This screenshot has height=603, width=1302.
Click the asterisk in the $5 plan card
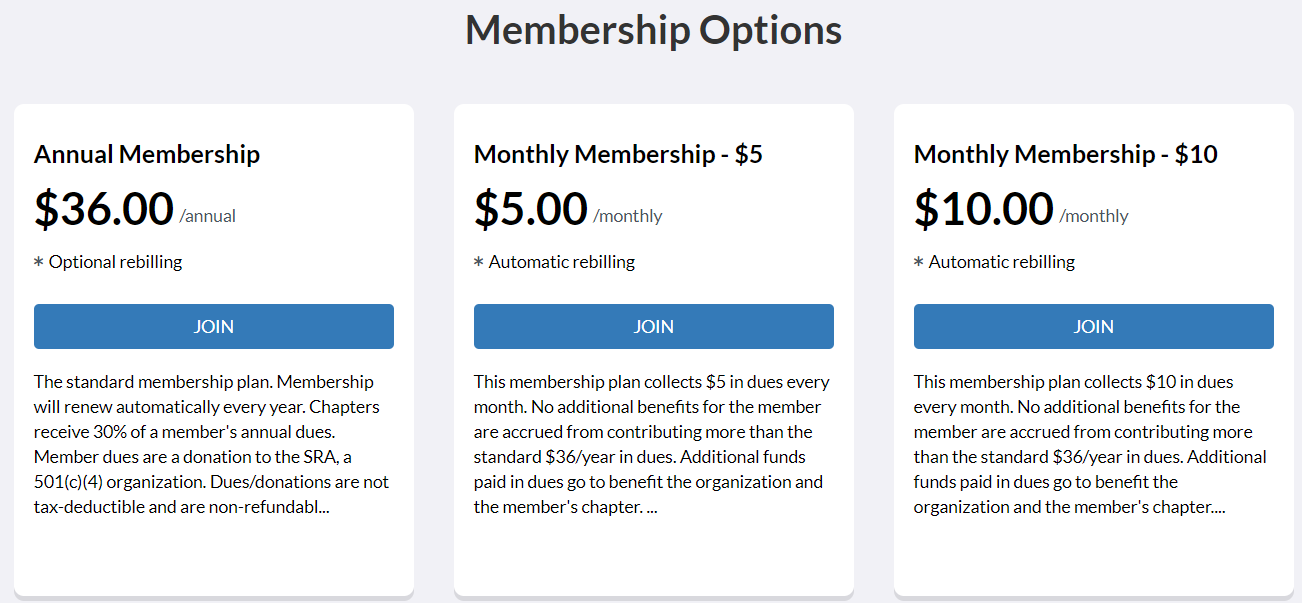[x=479, y=263]
